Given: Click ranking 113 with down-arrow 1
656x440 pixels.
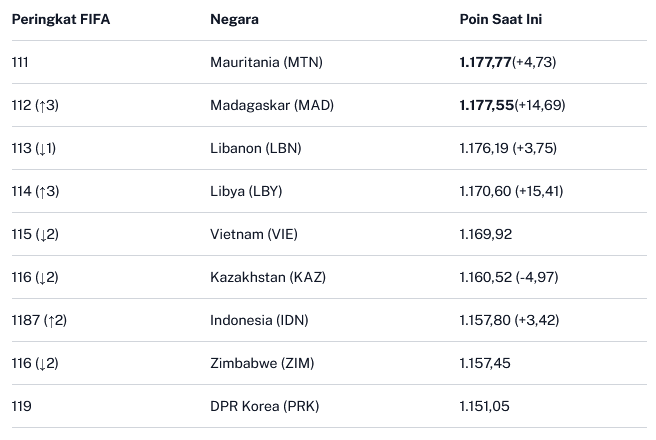Looking at the screenshot, I should click(x=34, y=148).
